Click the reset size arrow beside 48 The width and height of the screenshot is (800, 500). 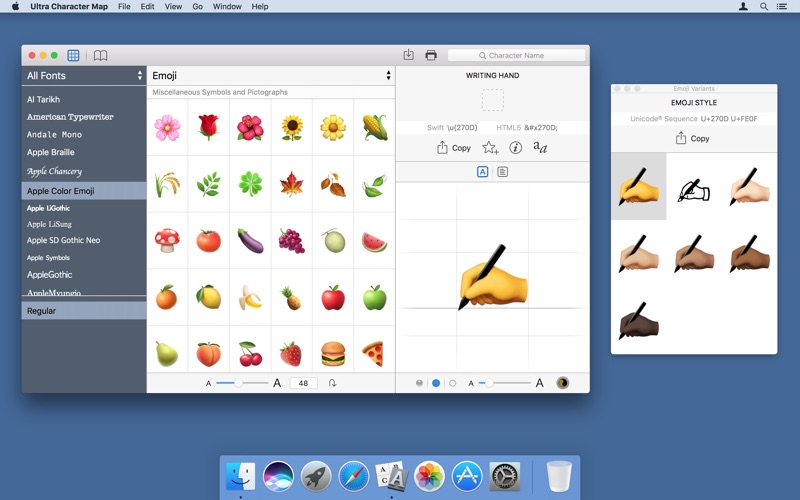click(x=333, y=383)
